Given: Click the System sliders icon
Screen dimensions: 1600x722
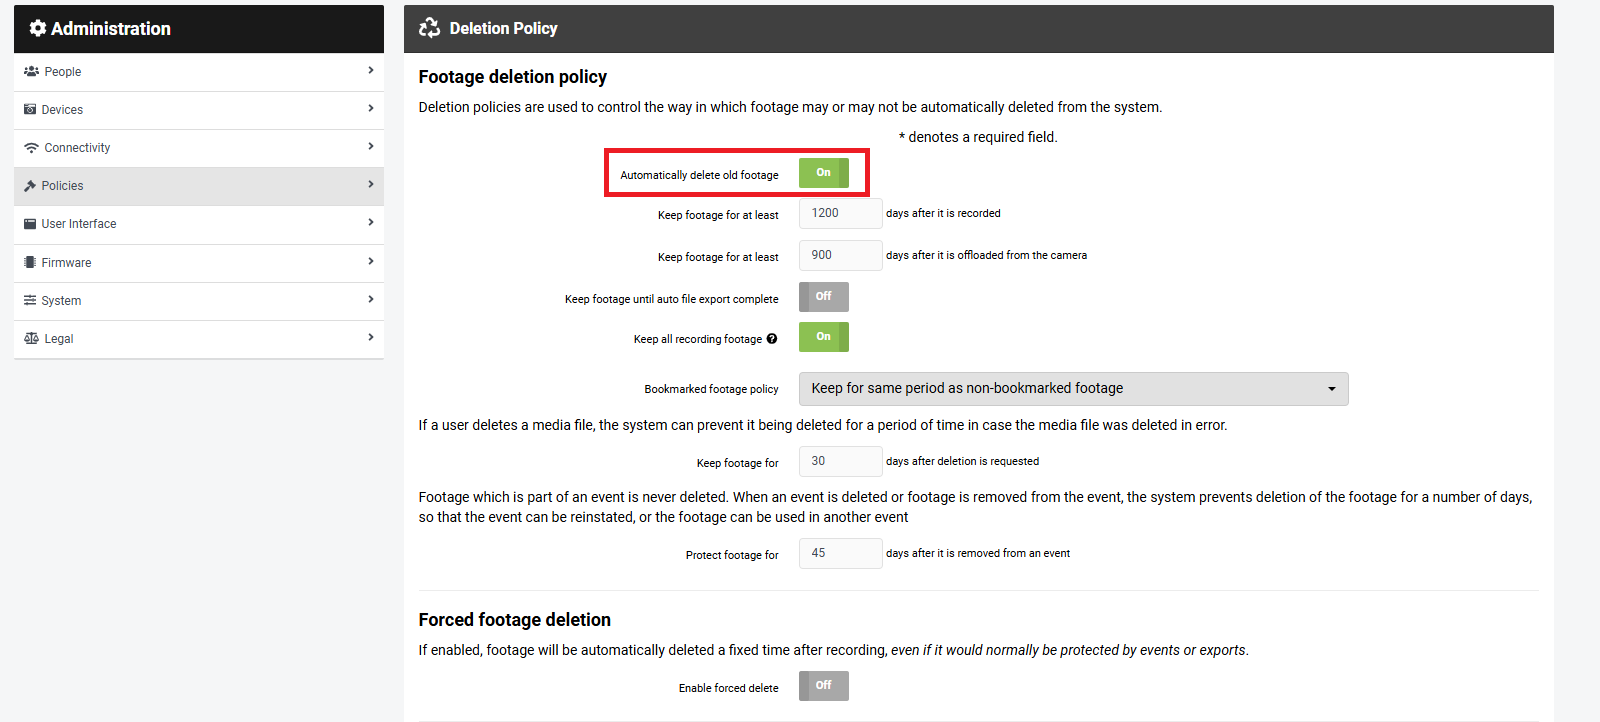Looking at the screenshot, I should click(30, 300).
